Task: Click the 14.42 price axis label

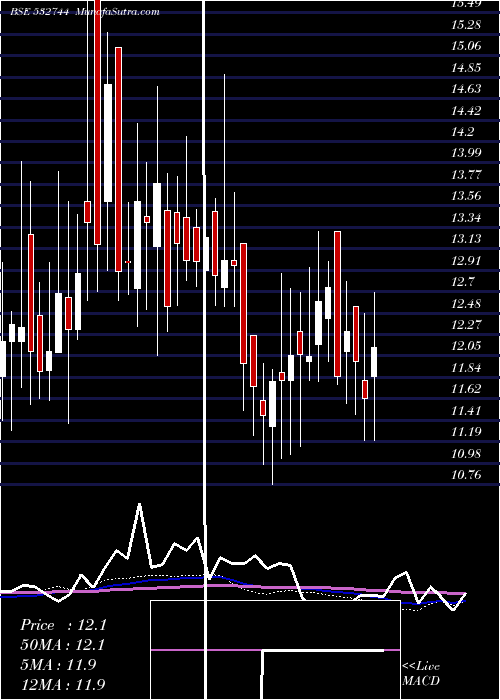Action: coord(466,110)
